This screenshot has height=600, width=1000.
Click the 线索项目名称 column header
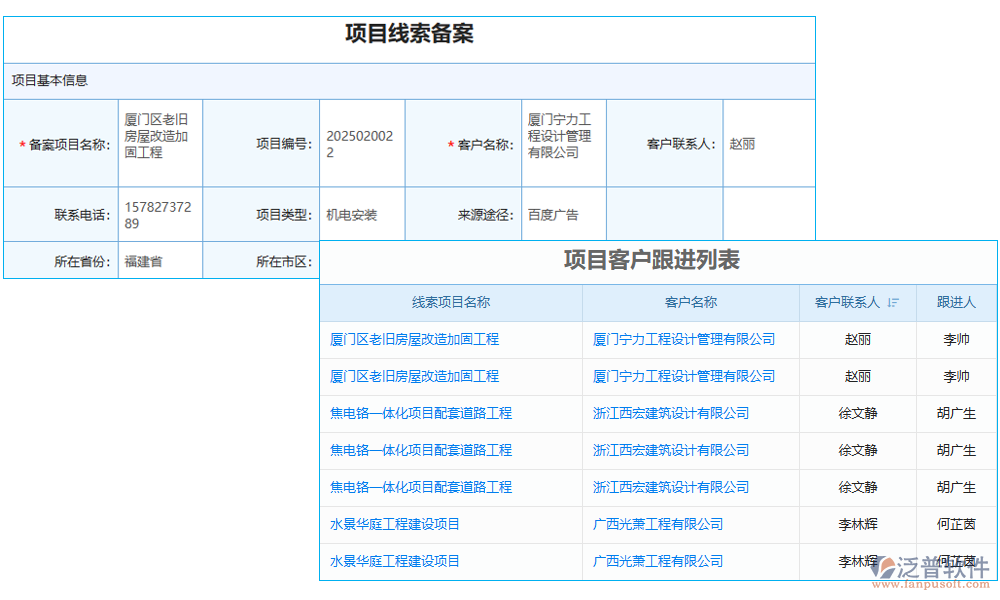coord(451,303)
